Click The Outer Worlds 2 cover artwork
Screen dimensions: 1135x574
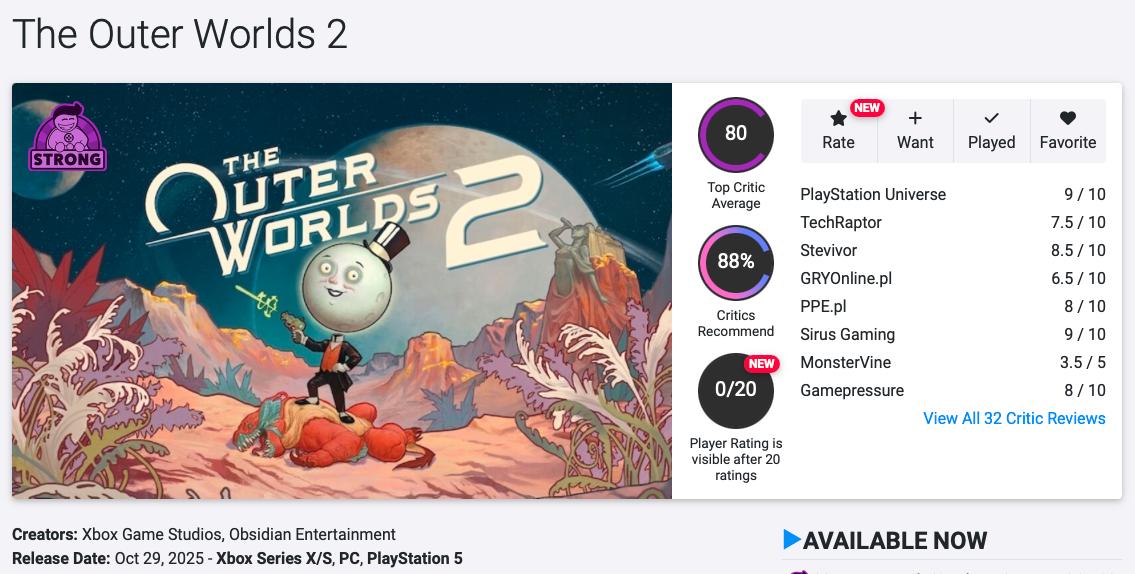coord(342,290)
